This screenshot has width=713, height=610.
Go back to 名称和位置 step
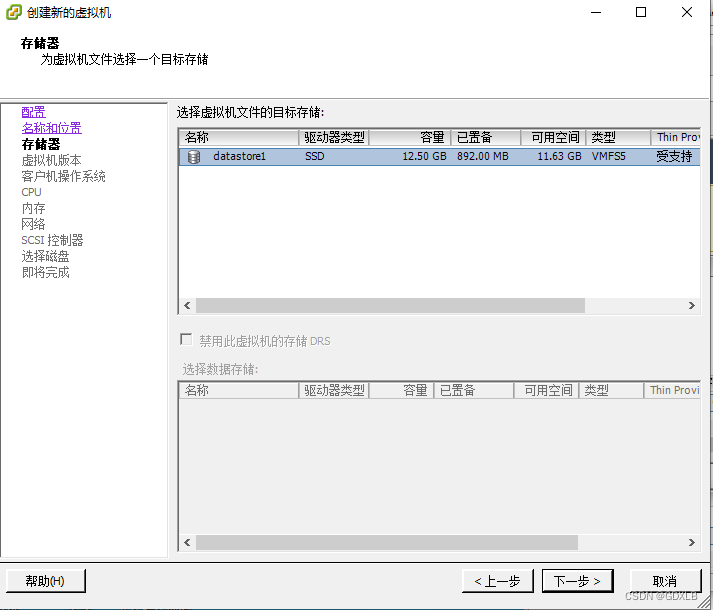point(52,128)
